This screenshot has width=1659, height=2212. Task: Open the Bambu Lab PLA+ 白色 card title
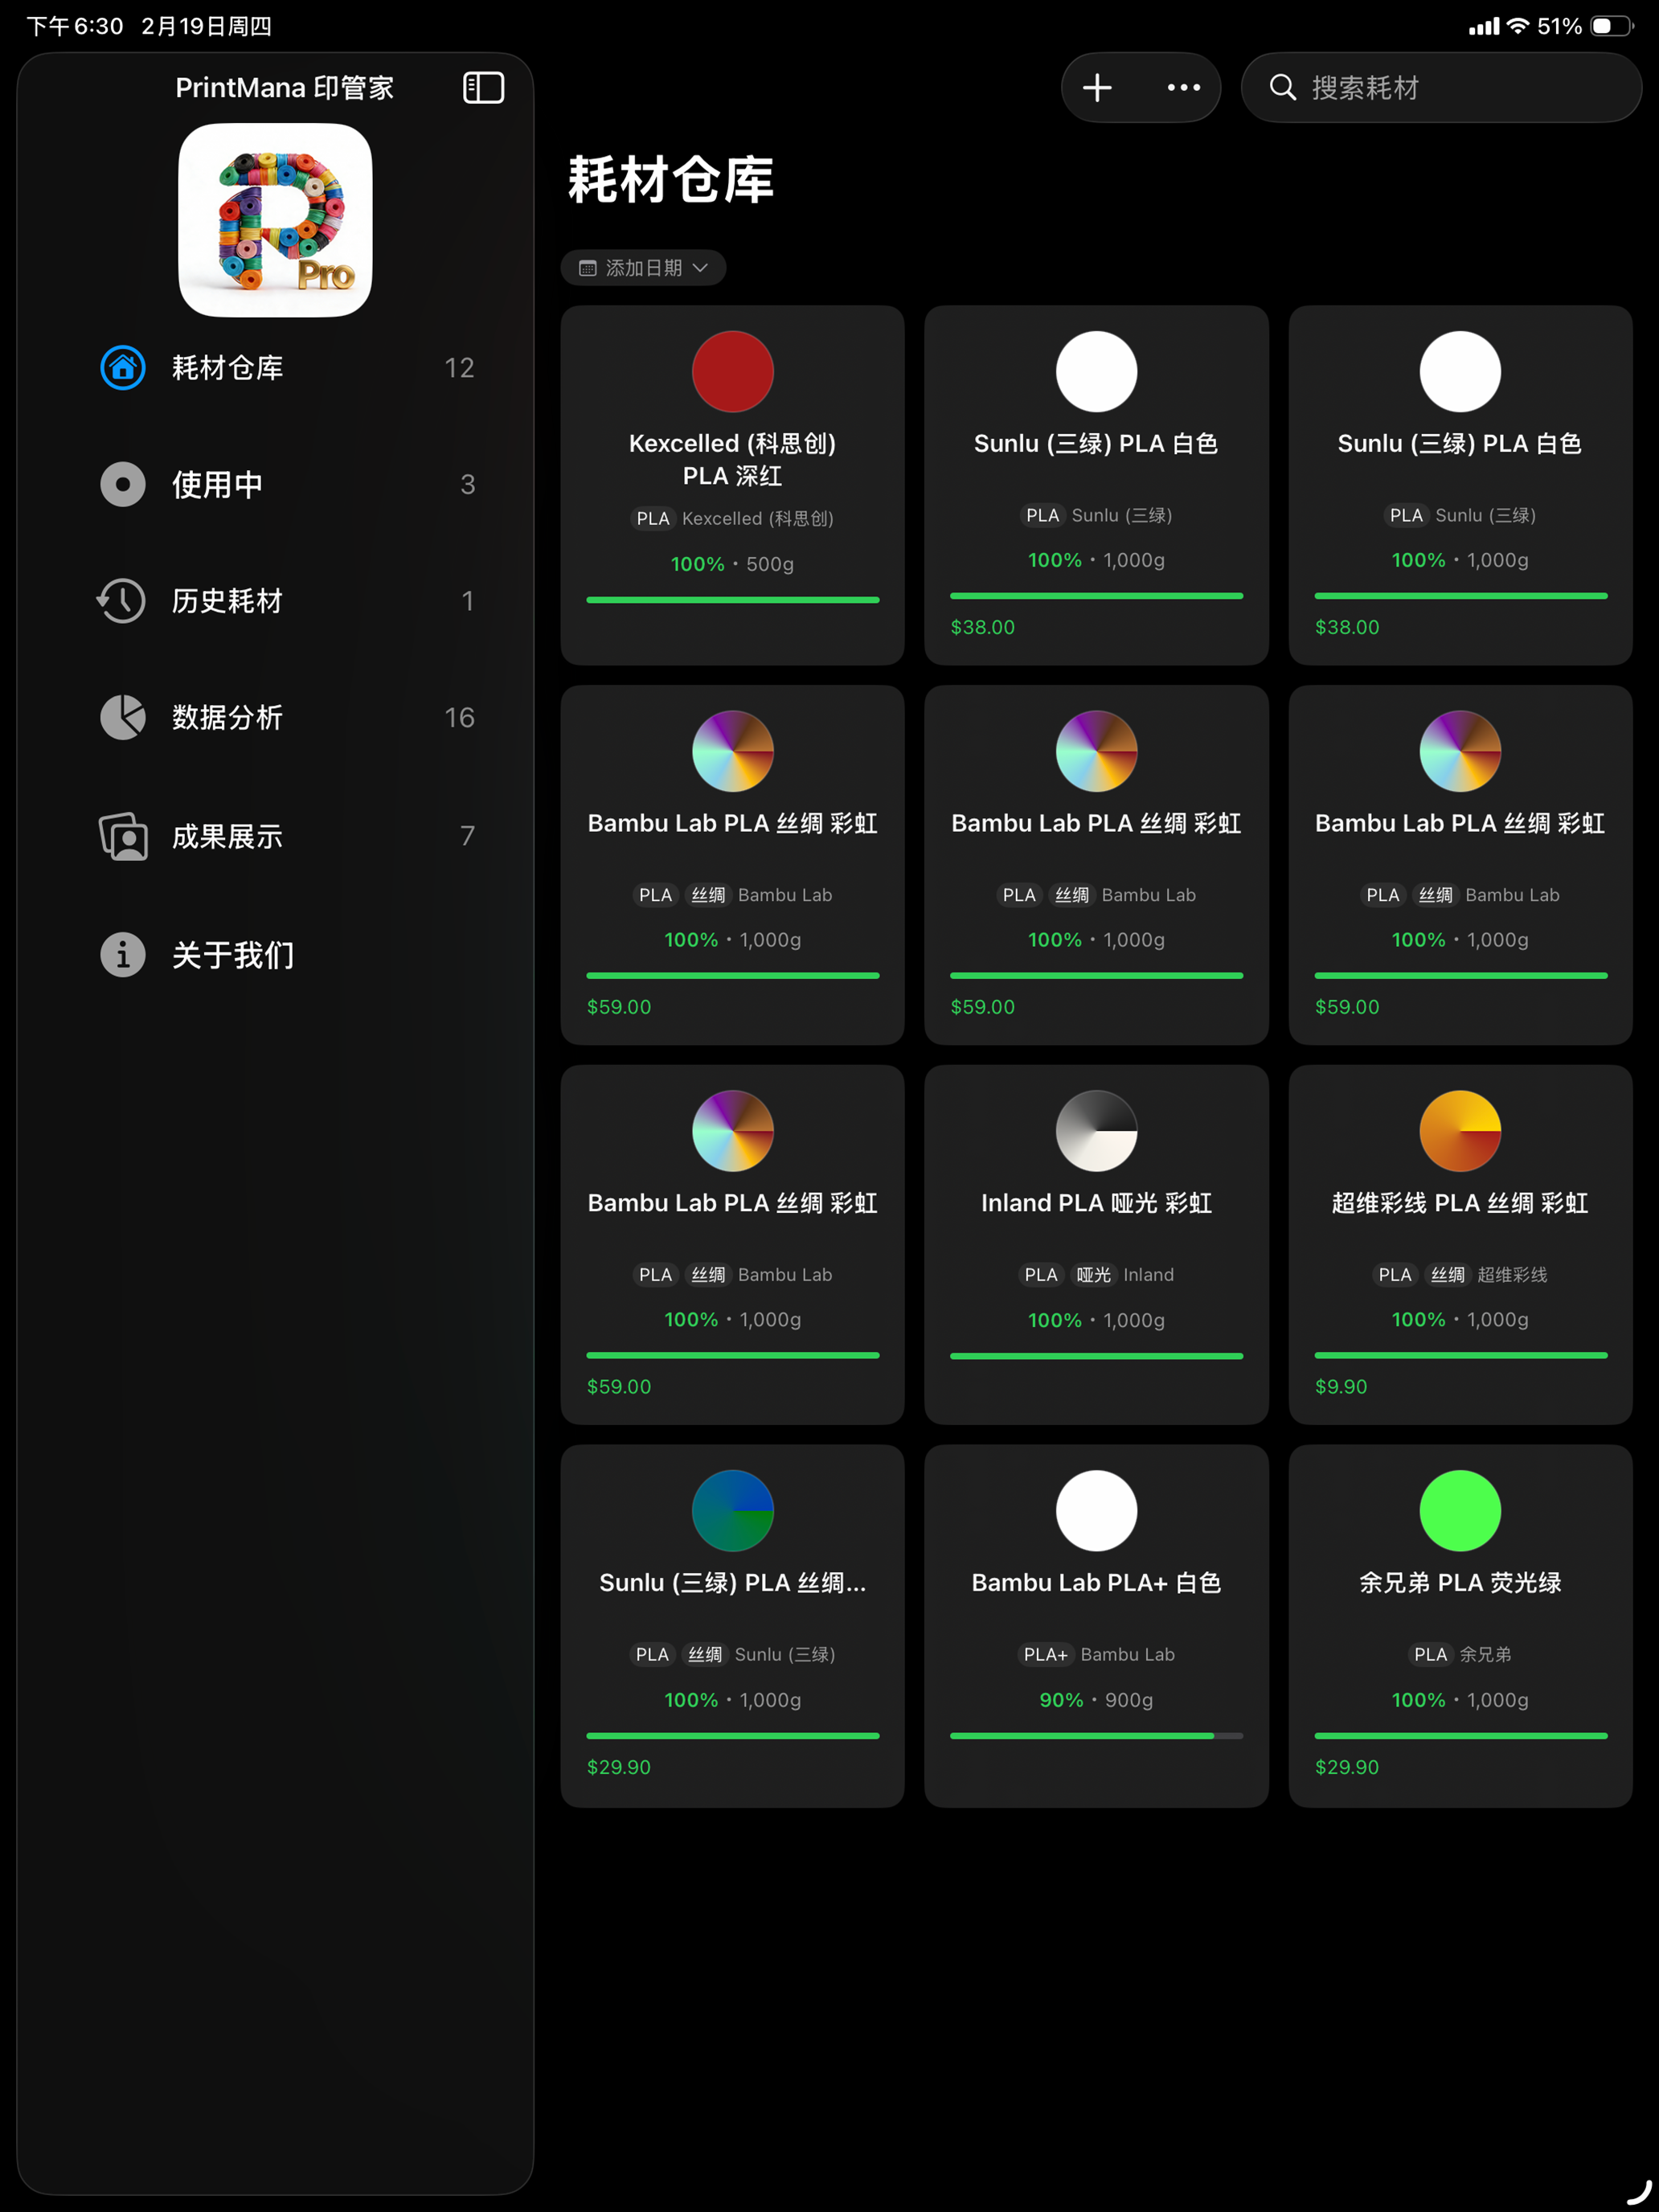point(1097,1583)
